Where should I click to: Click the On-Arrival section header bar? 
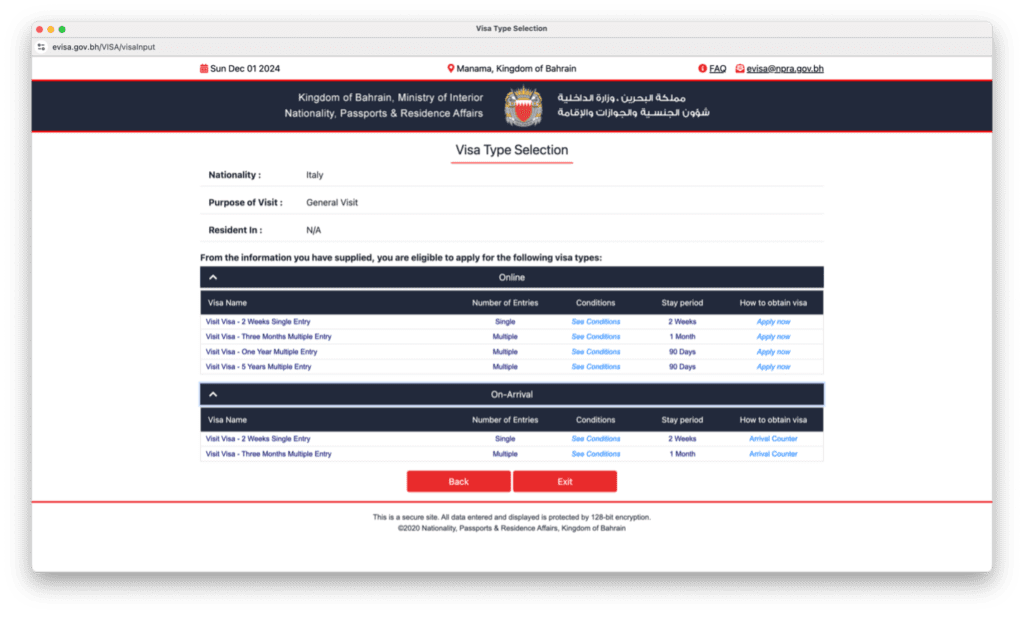pos(511,394)
